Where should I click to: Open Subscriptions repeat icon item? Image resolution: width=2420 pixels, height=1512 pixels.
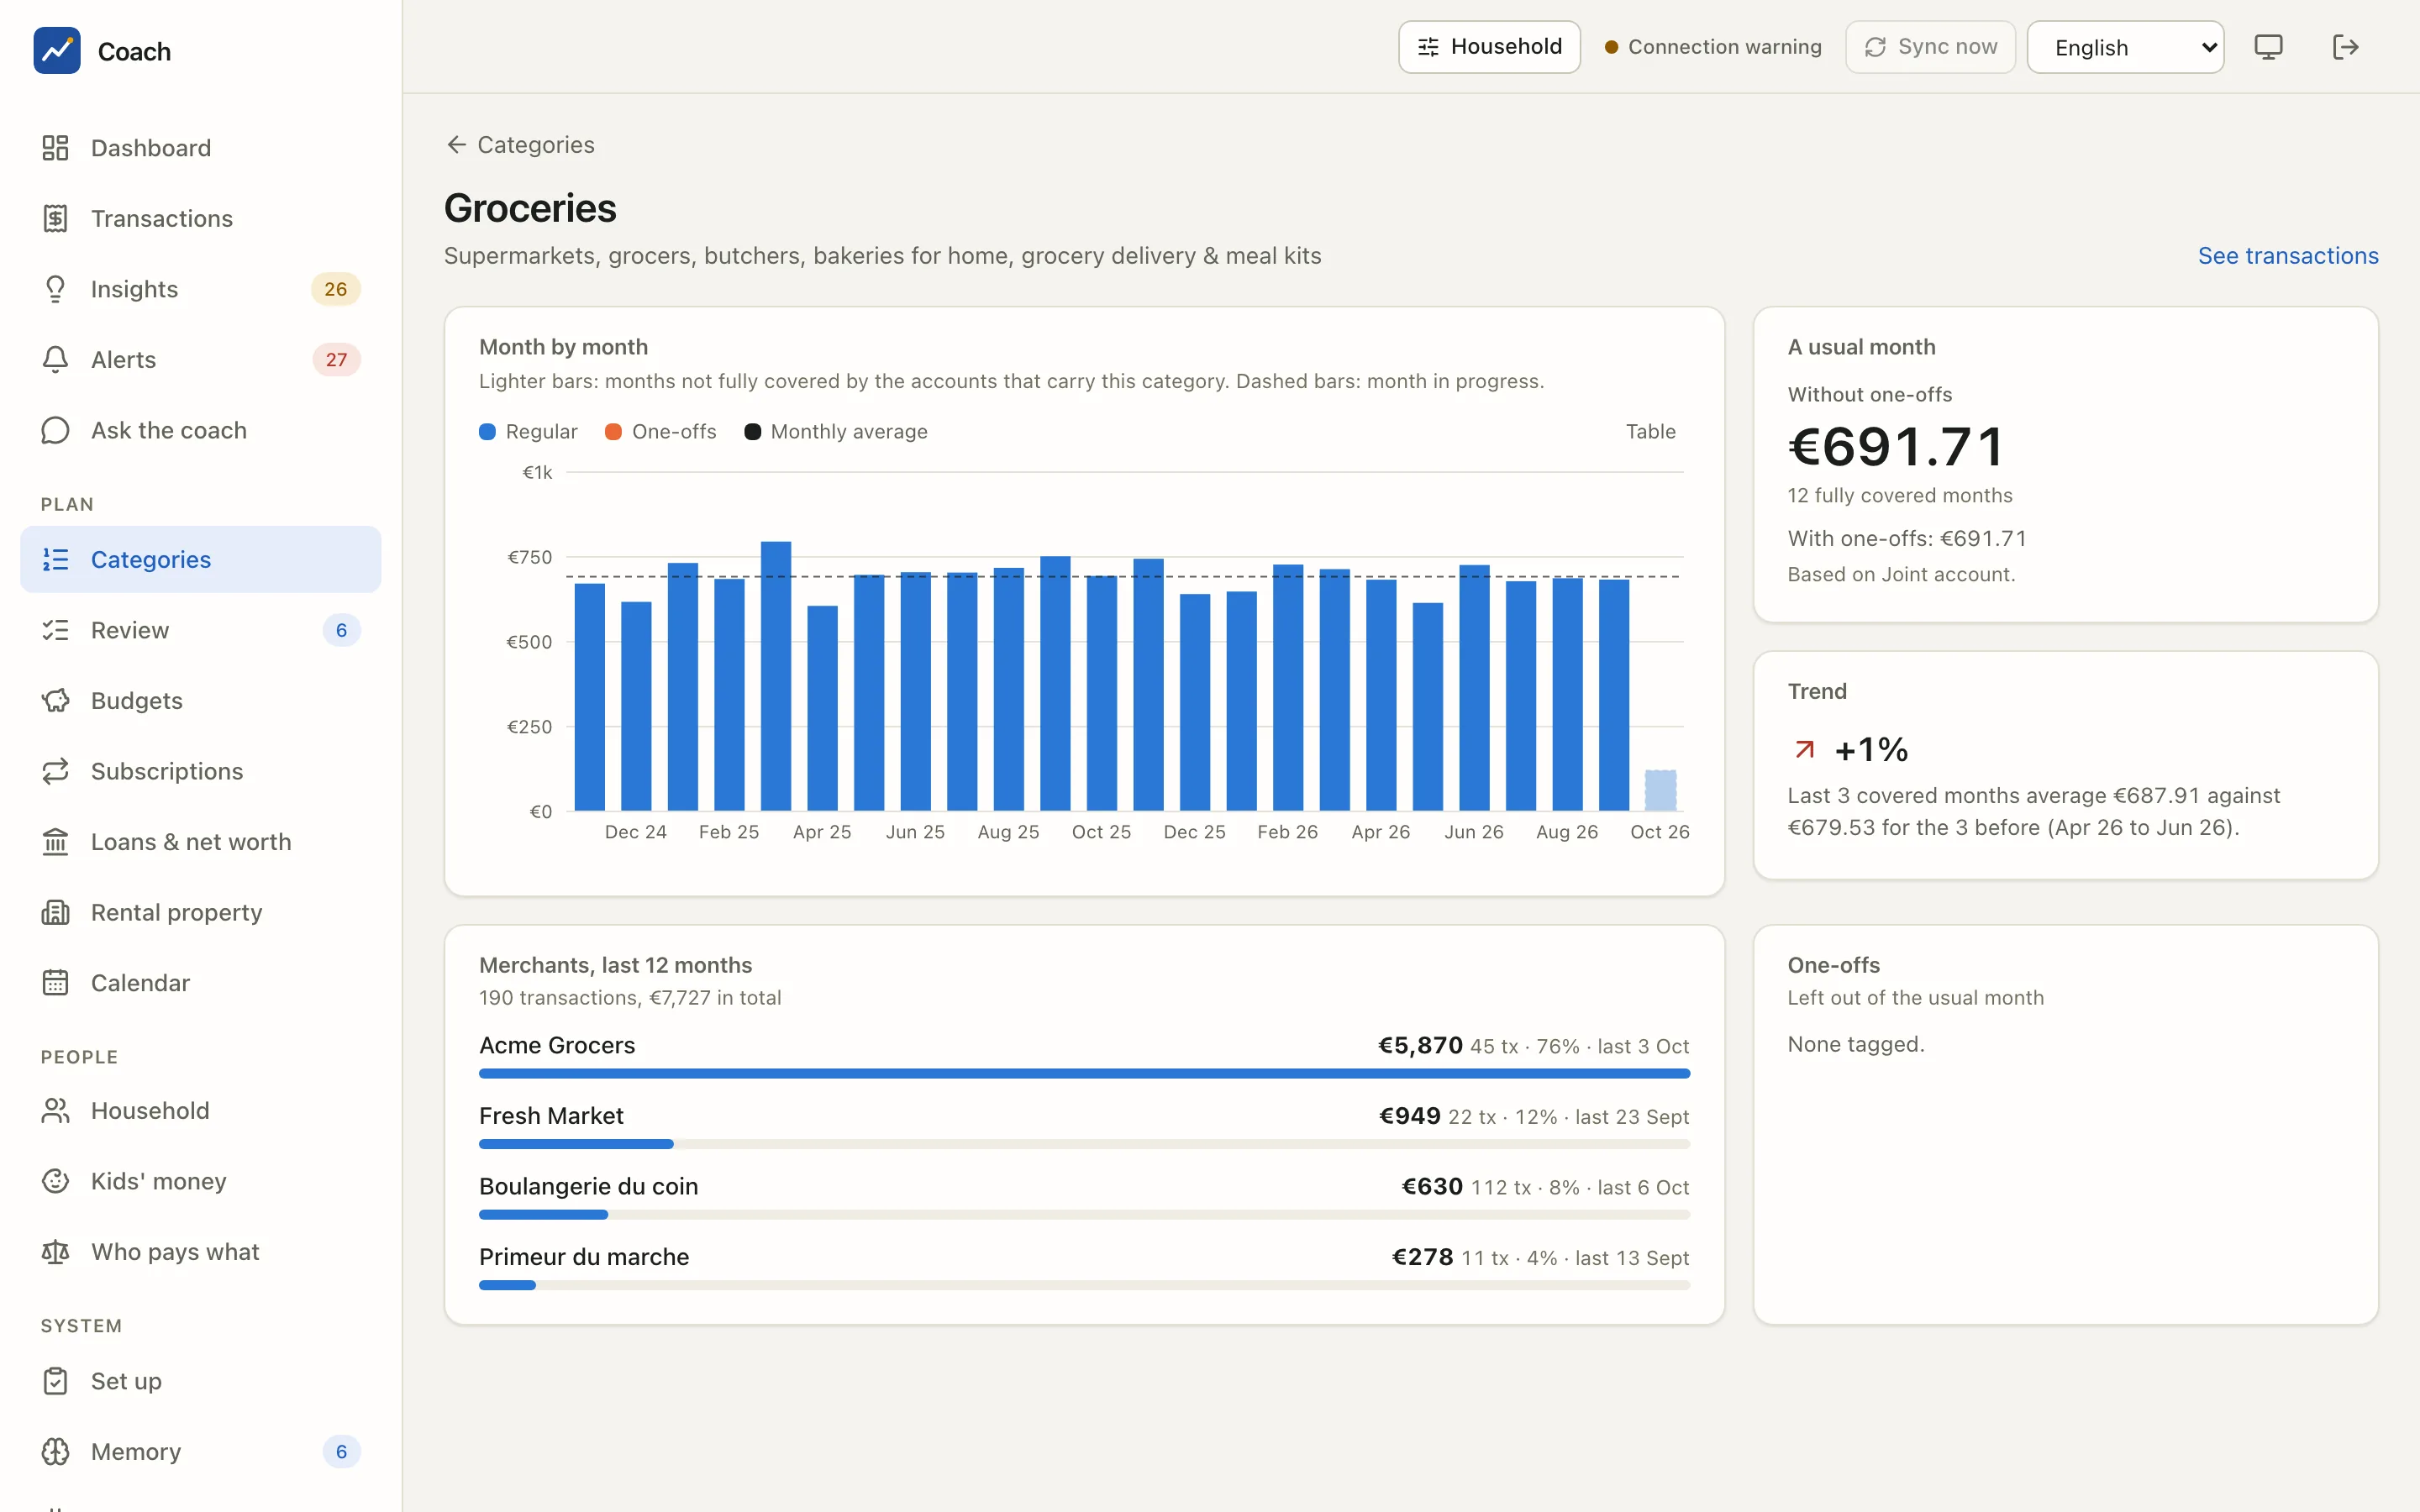point(200,771)
